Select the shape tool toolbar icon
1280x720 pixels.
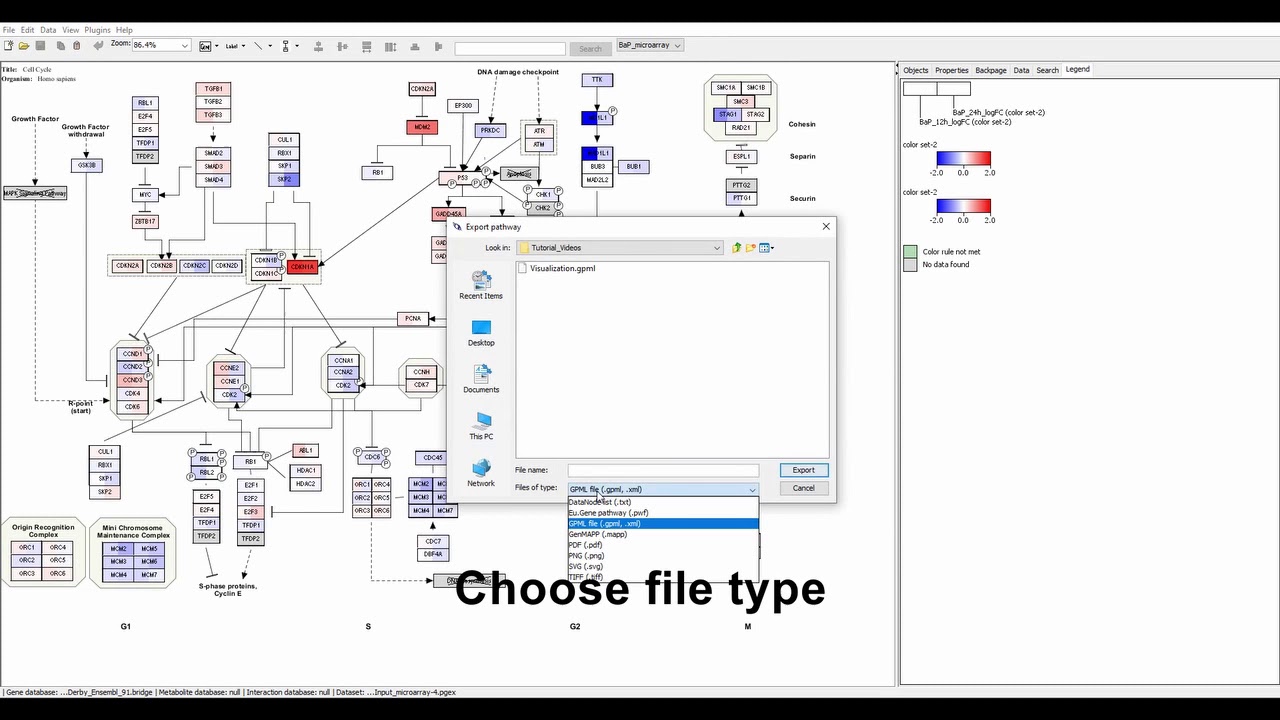click(285, 46)
